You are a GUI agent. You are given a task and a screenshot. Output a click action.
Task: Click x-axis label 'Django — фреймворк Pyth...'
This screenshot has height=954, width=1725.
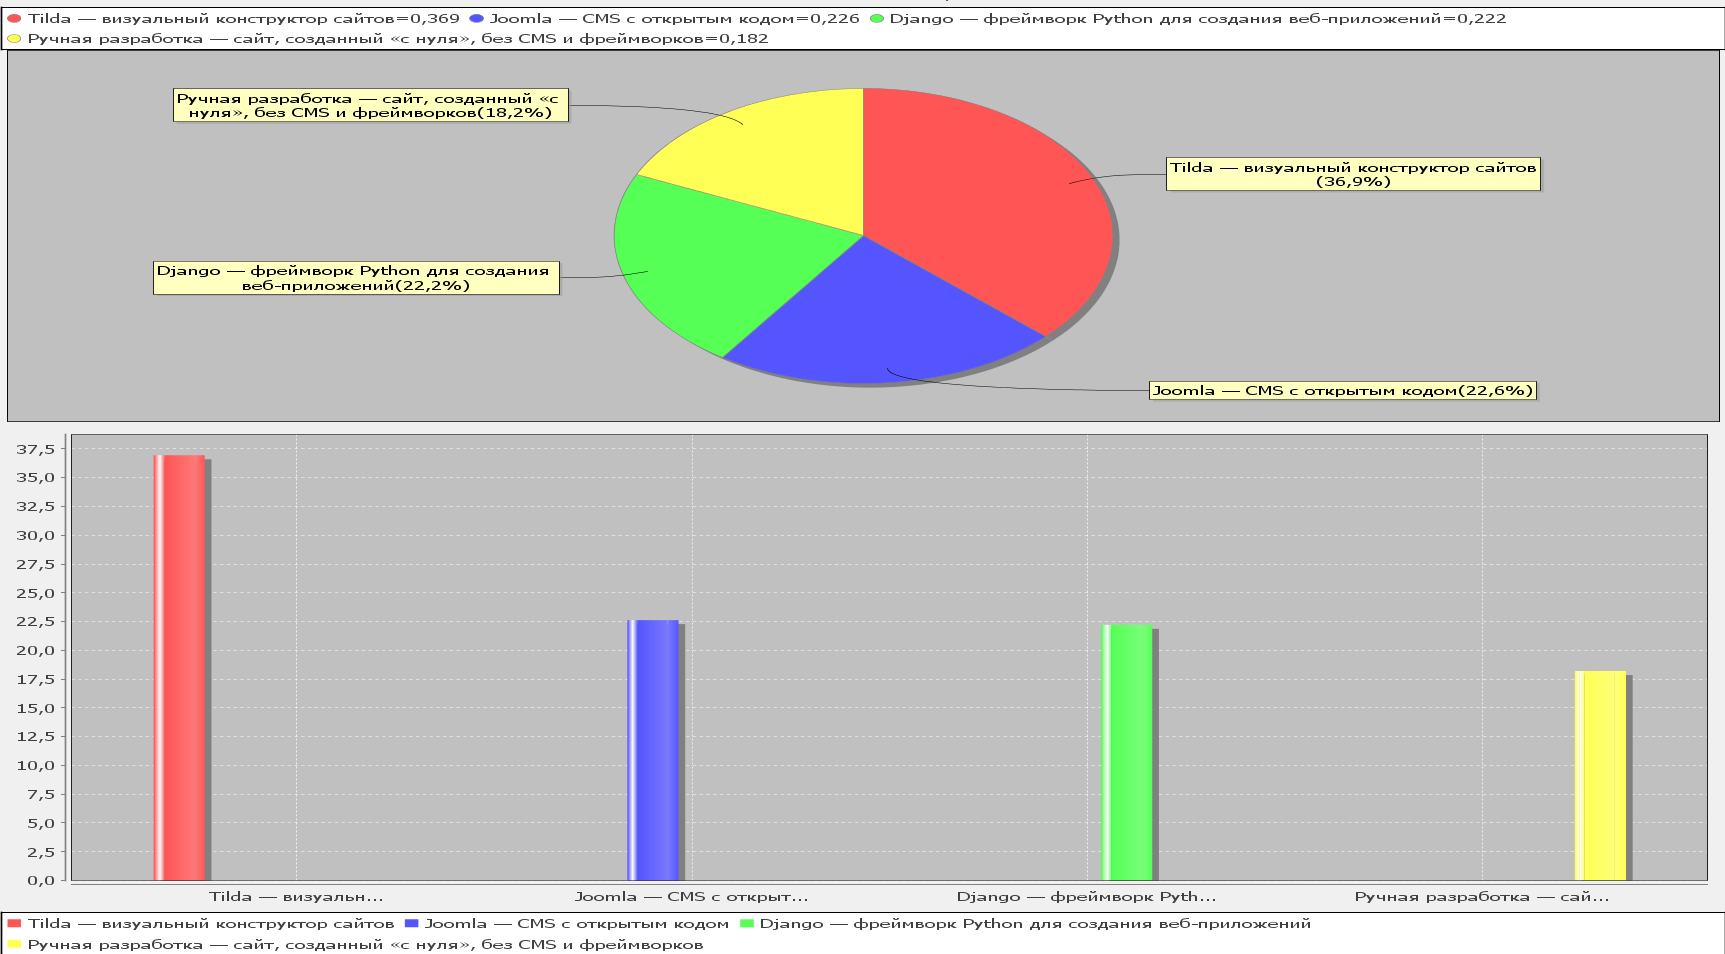(1086, 897)
